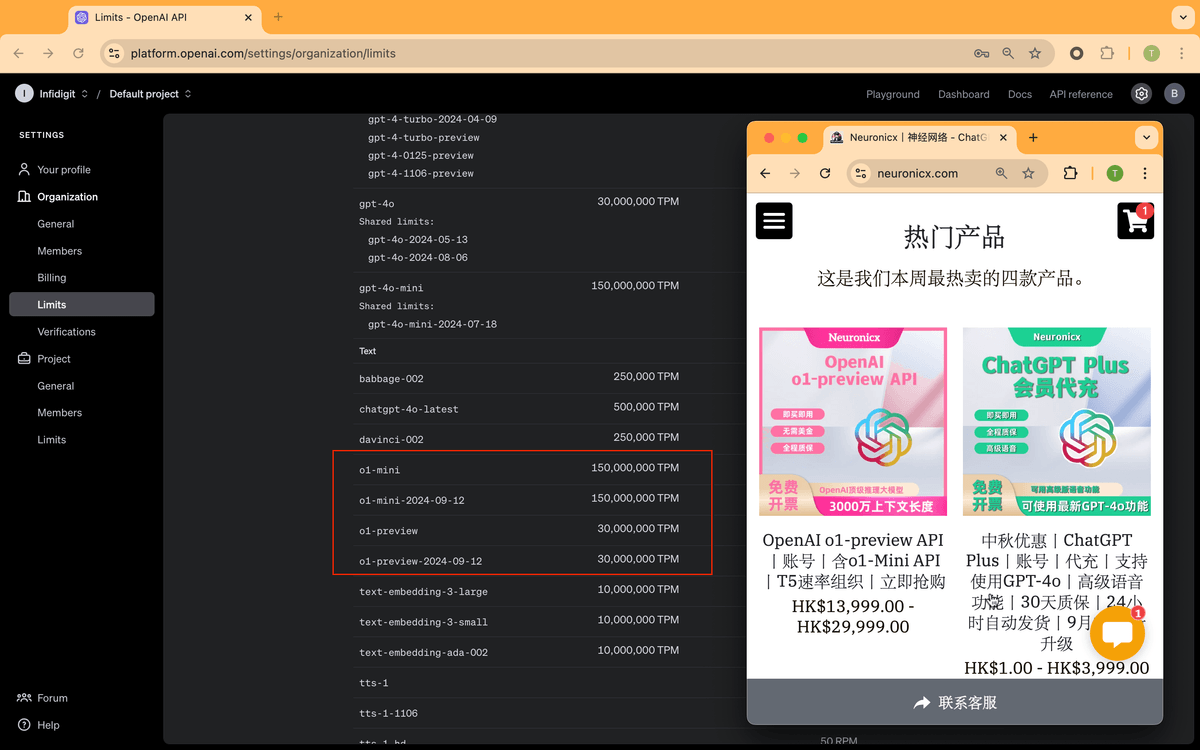Click the gpt-4o-mini 150,000,000 TPM value

[635, 286]
